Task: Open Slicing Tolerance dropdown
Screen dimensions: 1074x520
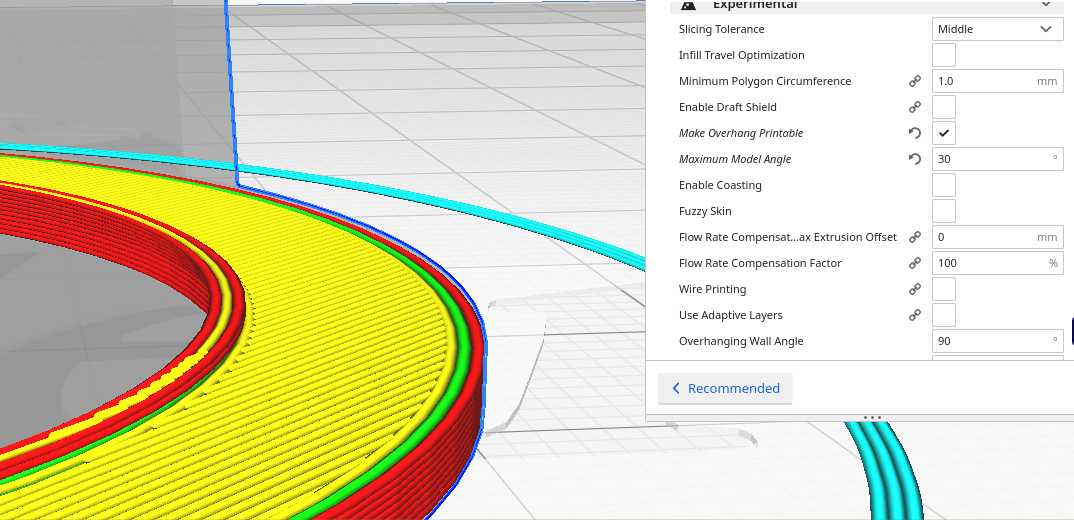Action: pos(996,29)
